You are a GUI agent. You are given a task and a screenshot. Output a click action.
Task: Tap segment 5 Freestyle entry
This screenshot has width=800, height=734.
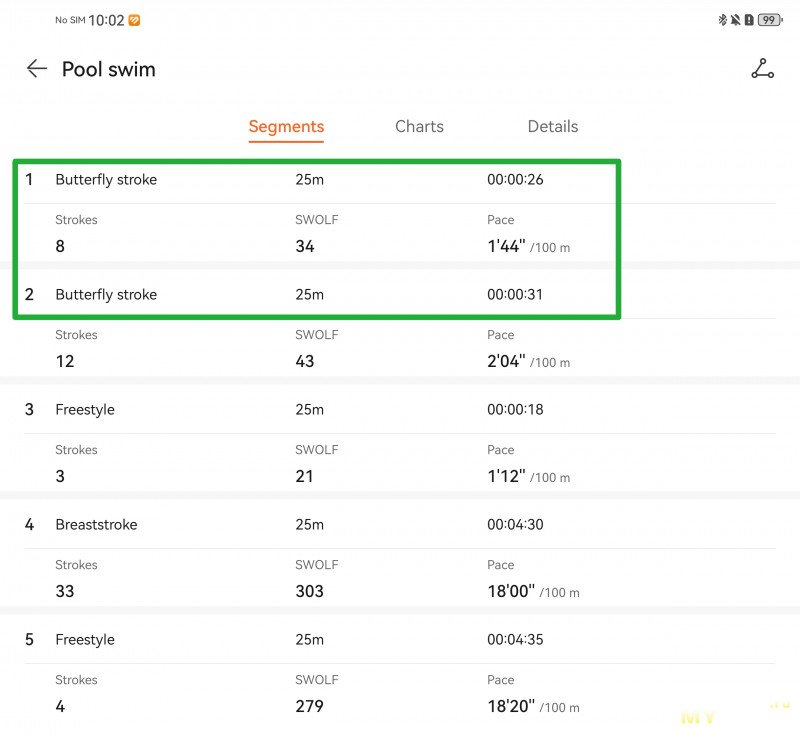85,640
